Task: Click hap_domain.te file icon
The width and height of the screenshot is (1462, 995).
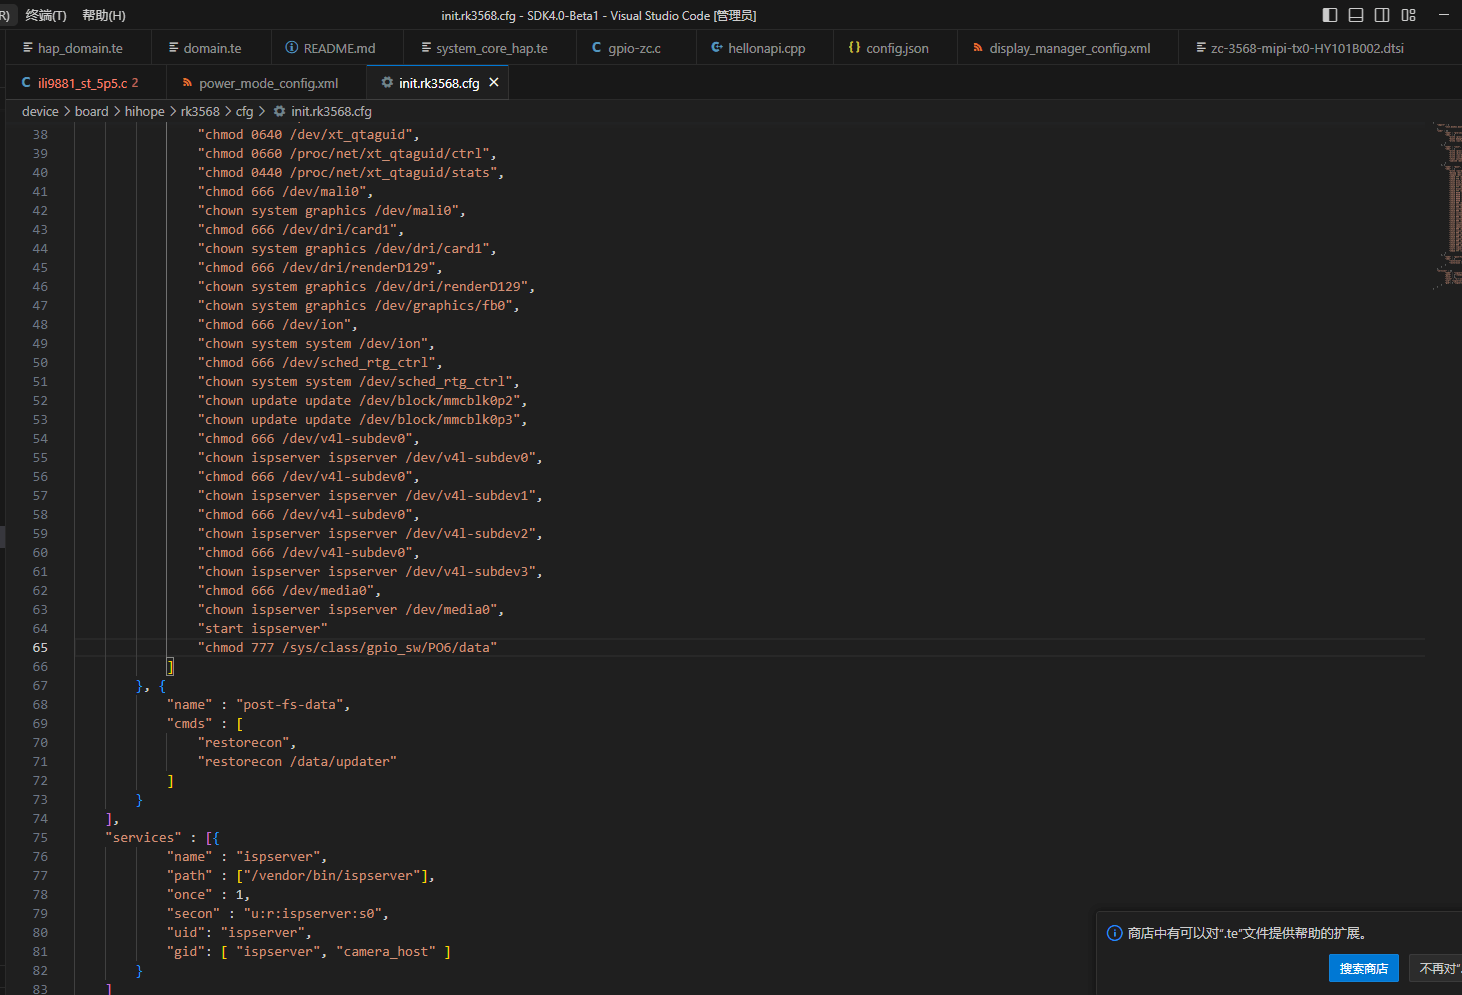Action: click(26, 47)
